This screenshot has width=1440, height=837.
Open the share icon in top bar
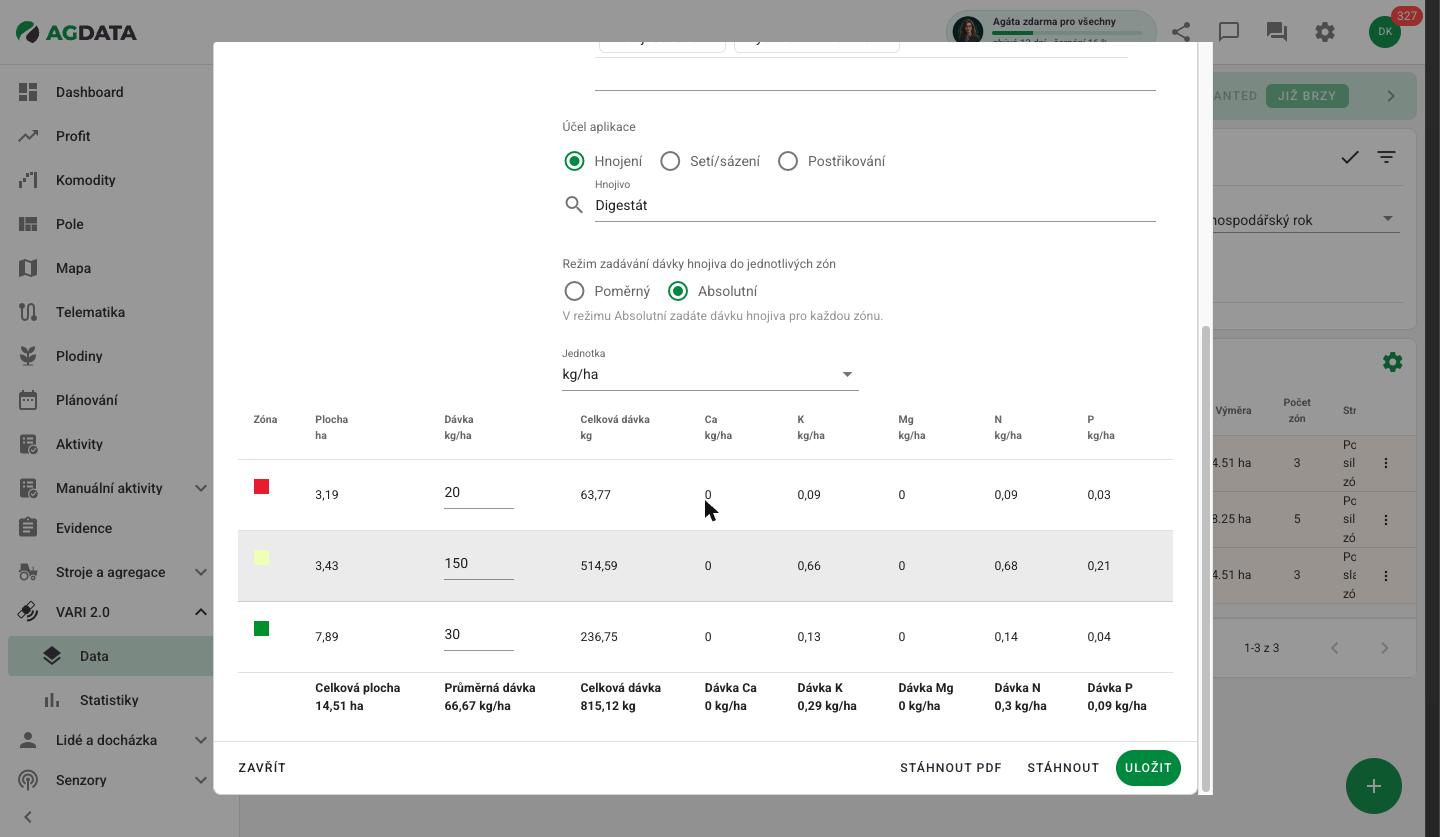pyautogui.click(x=1181, y=32)
